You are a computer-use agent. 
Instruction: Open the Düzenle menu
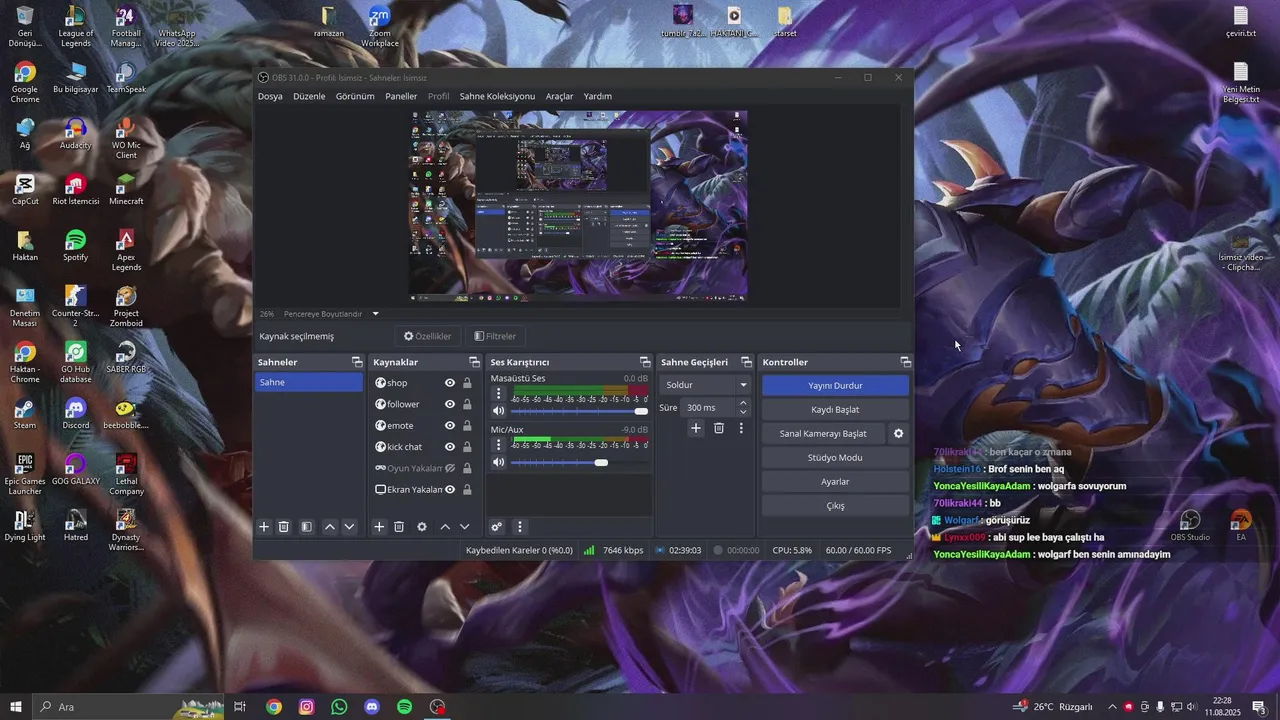pos(309,96)
